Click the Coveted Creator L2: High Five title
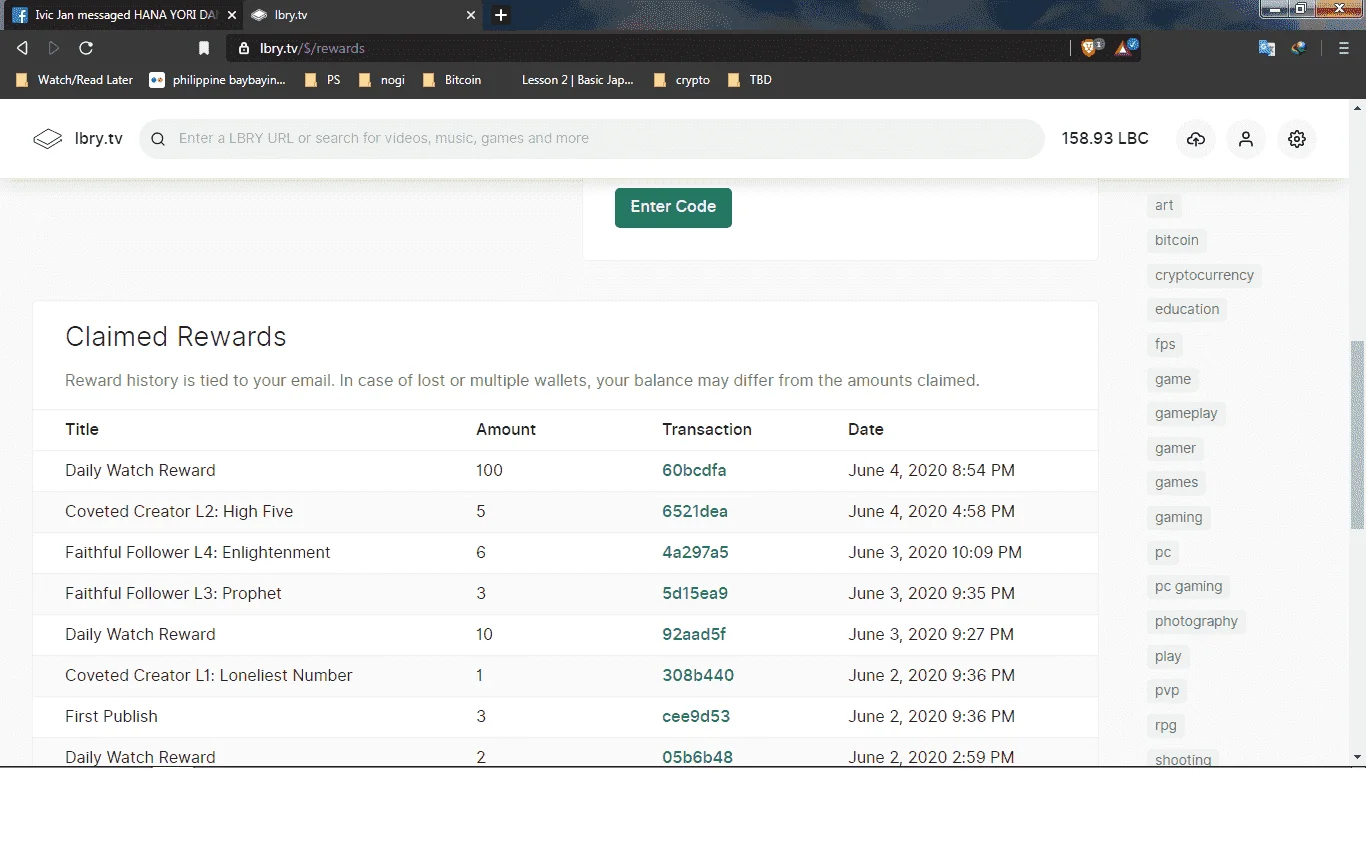The height and width of the screenshot is (850, 1366). pos(179,511)
